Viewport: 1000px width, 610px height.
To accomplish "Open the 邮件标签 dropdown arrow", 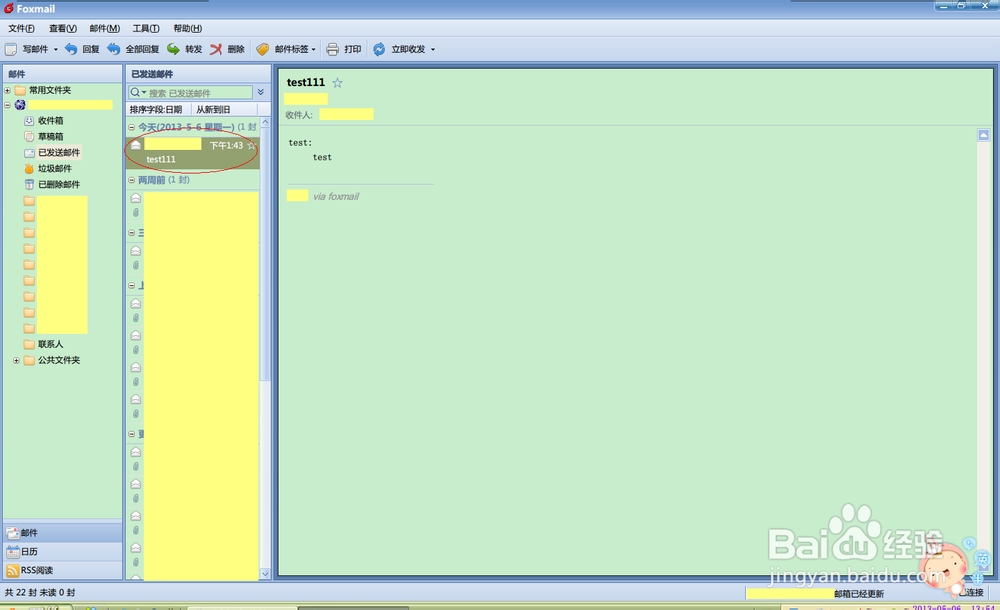I will (313, 49).
